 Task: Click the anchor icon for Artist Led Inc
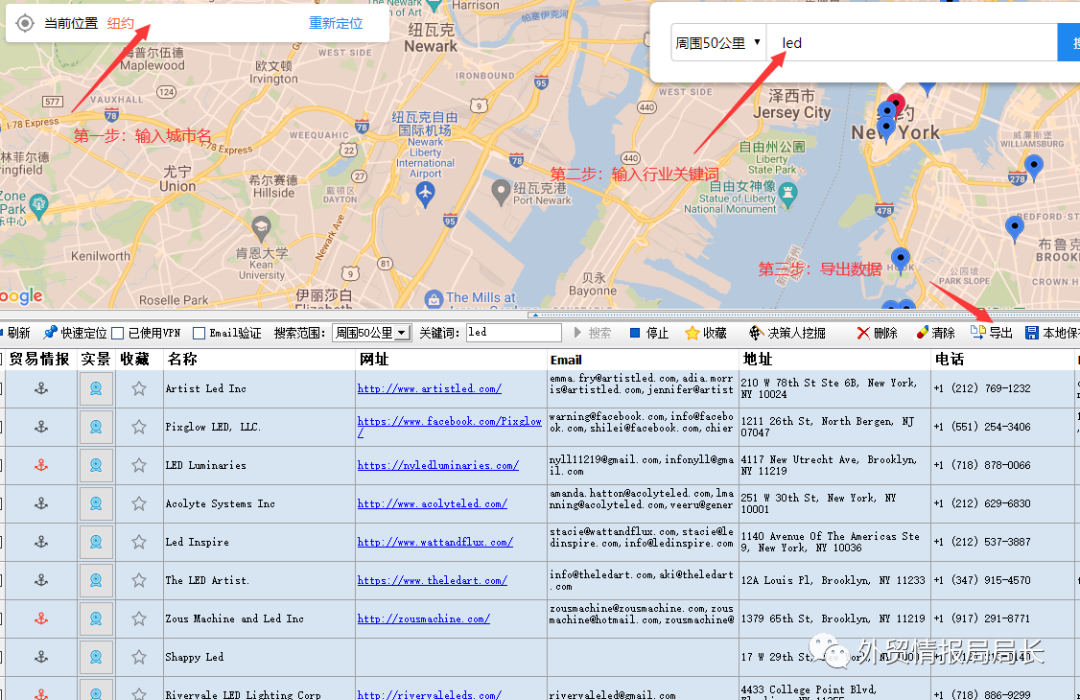coord(41,389)
